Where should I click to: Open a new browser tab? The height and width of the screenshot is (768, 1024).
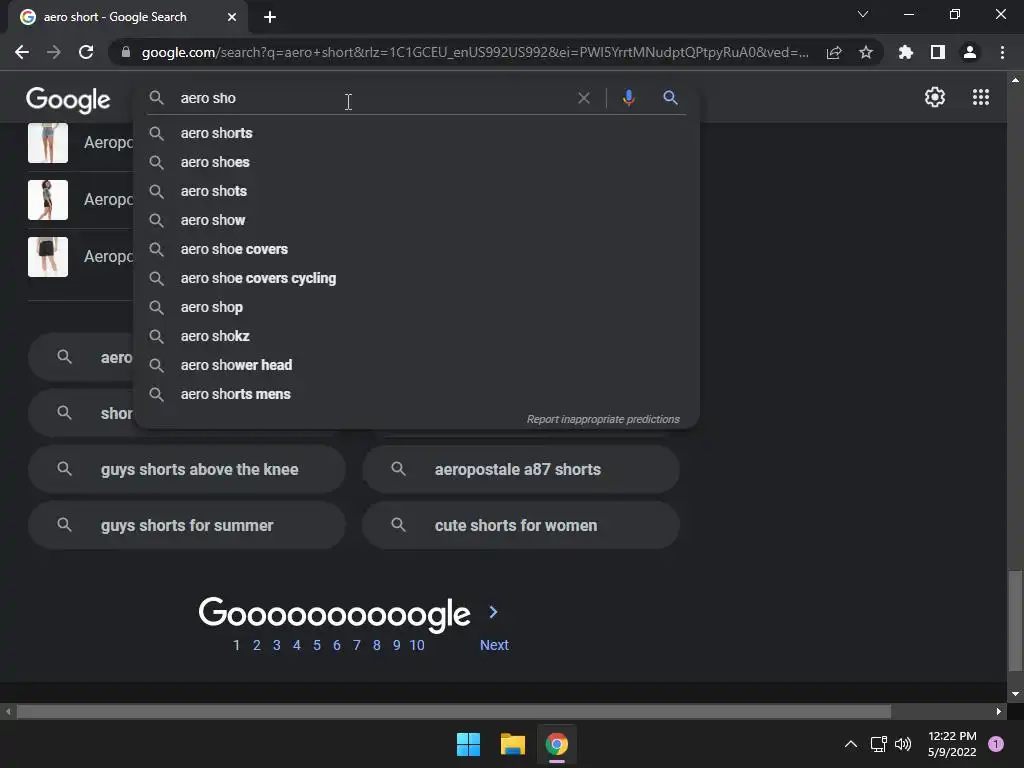click(x=270, y=17)
